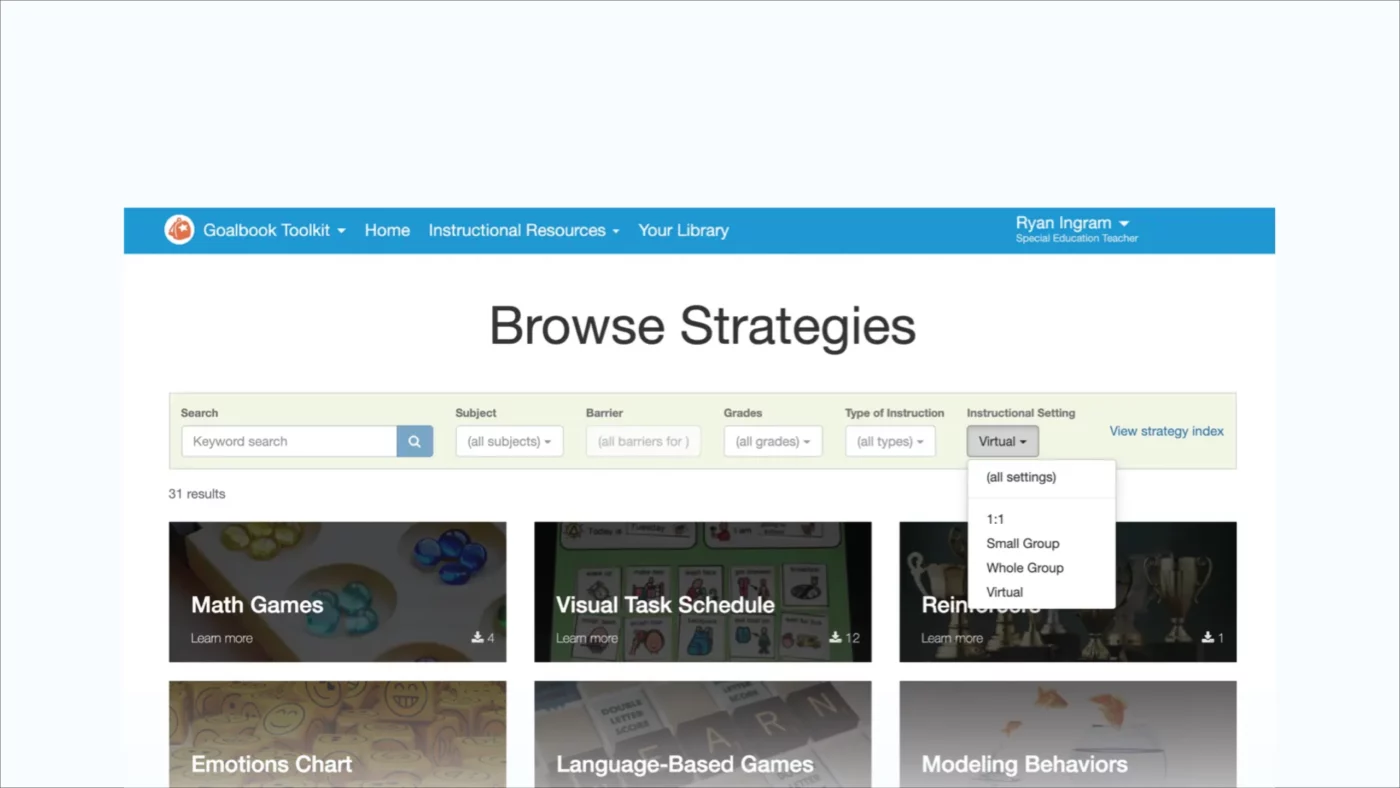Click the Goalbook fox logo icon

pyautogui.click(x=179, y=230)
